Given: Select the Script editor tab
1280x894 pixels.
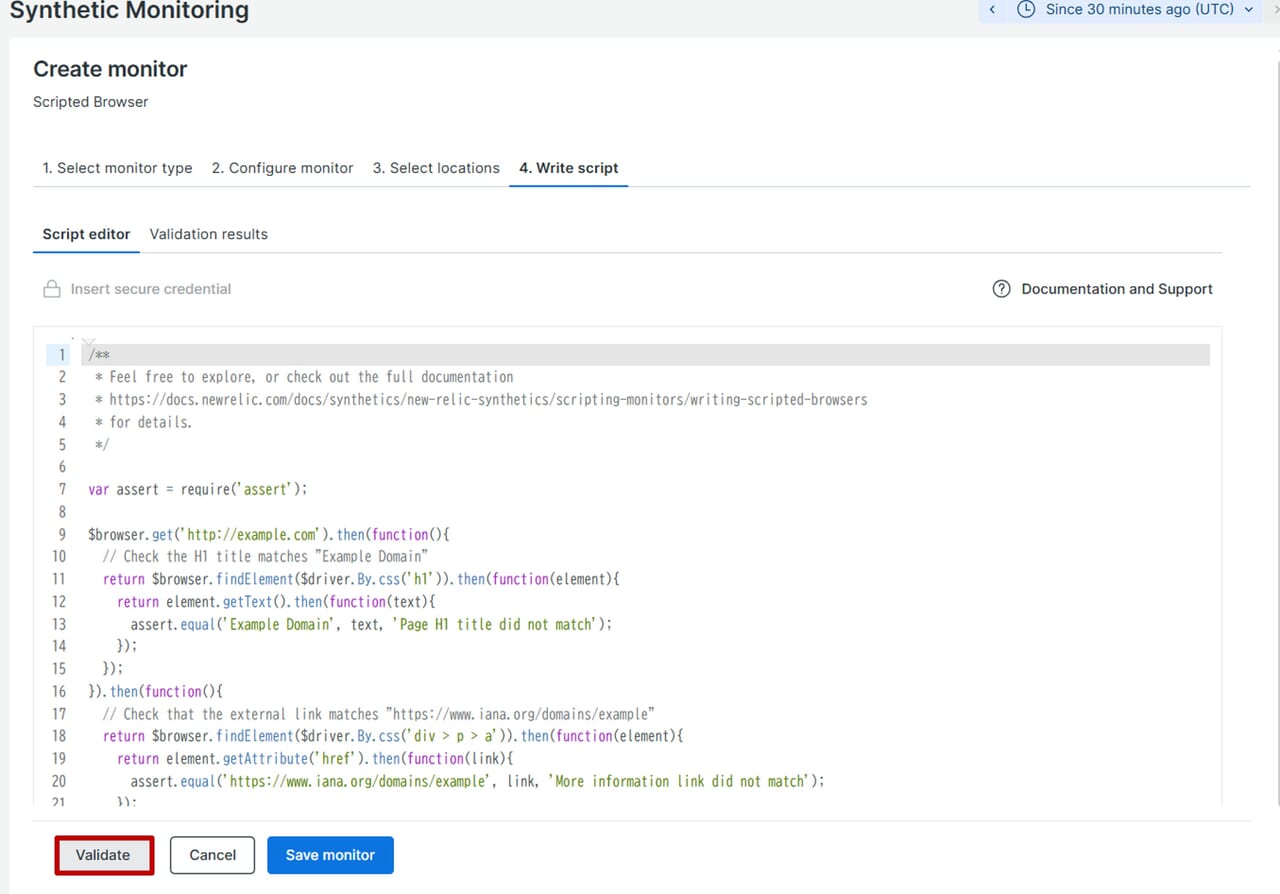Looking at the screenshot, I should coord(86,234).
